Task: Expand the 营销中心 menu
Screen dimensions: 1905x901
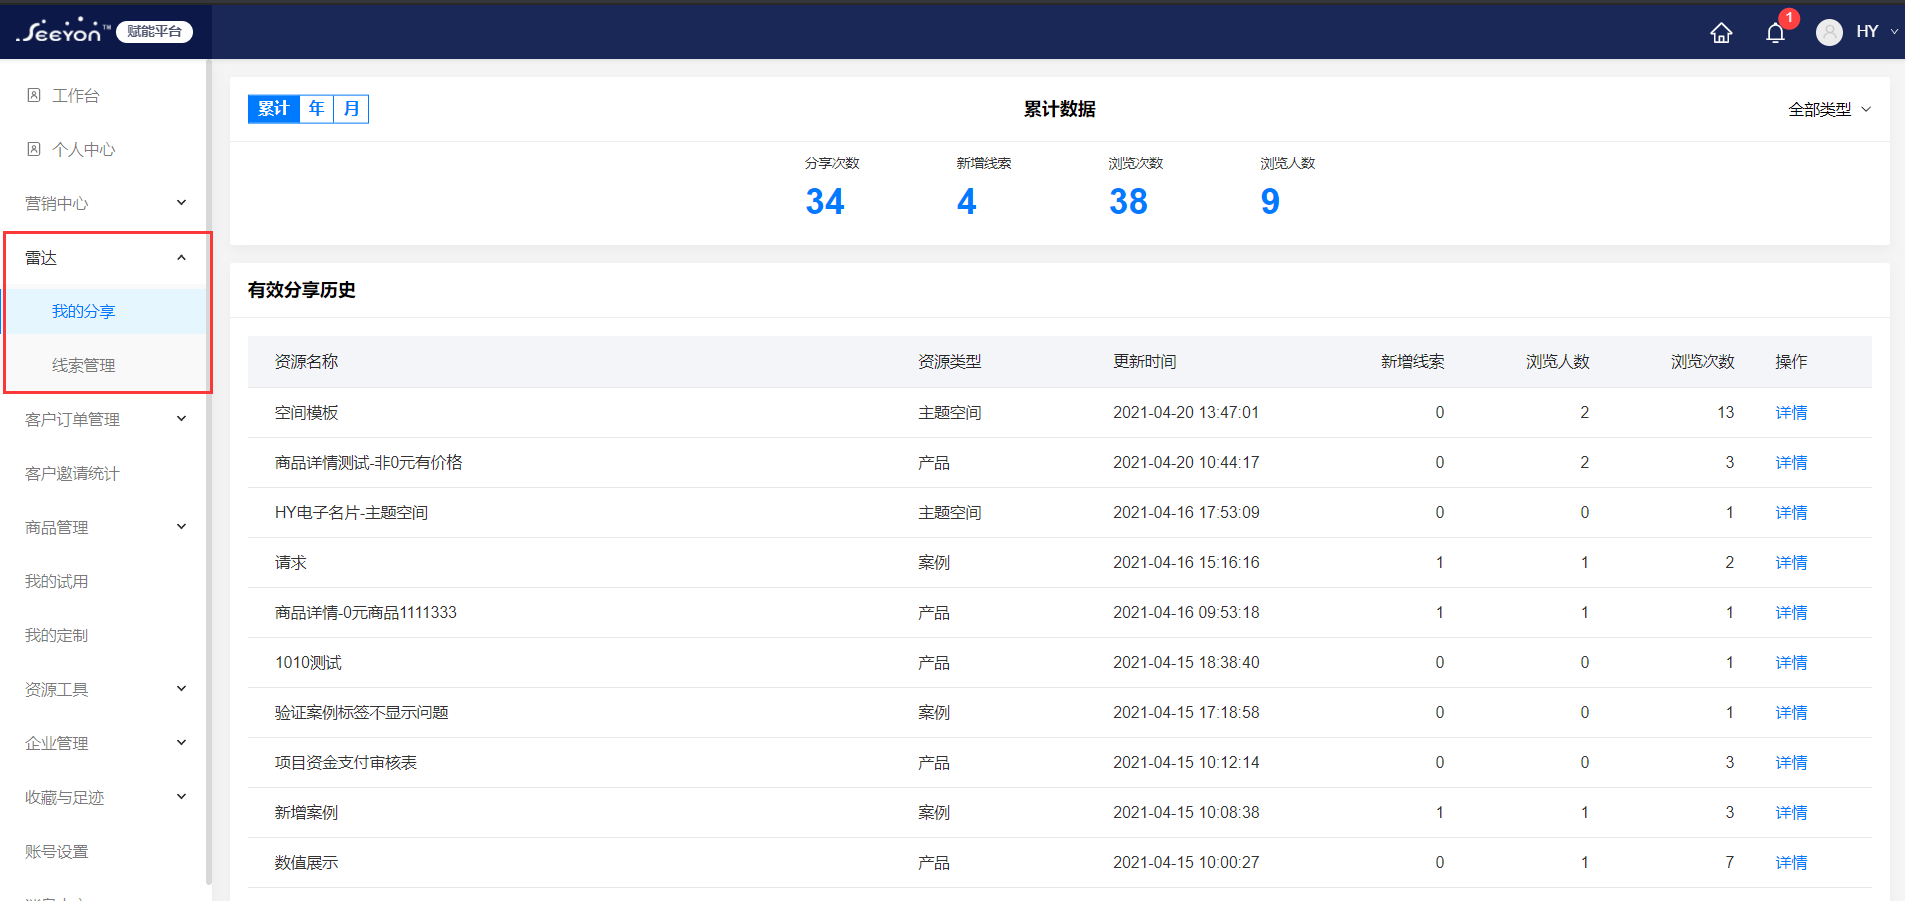Action: [181, 203]
